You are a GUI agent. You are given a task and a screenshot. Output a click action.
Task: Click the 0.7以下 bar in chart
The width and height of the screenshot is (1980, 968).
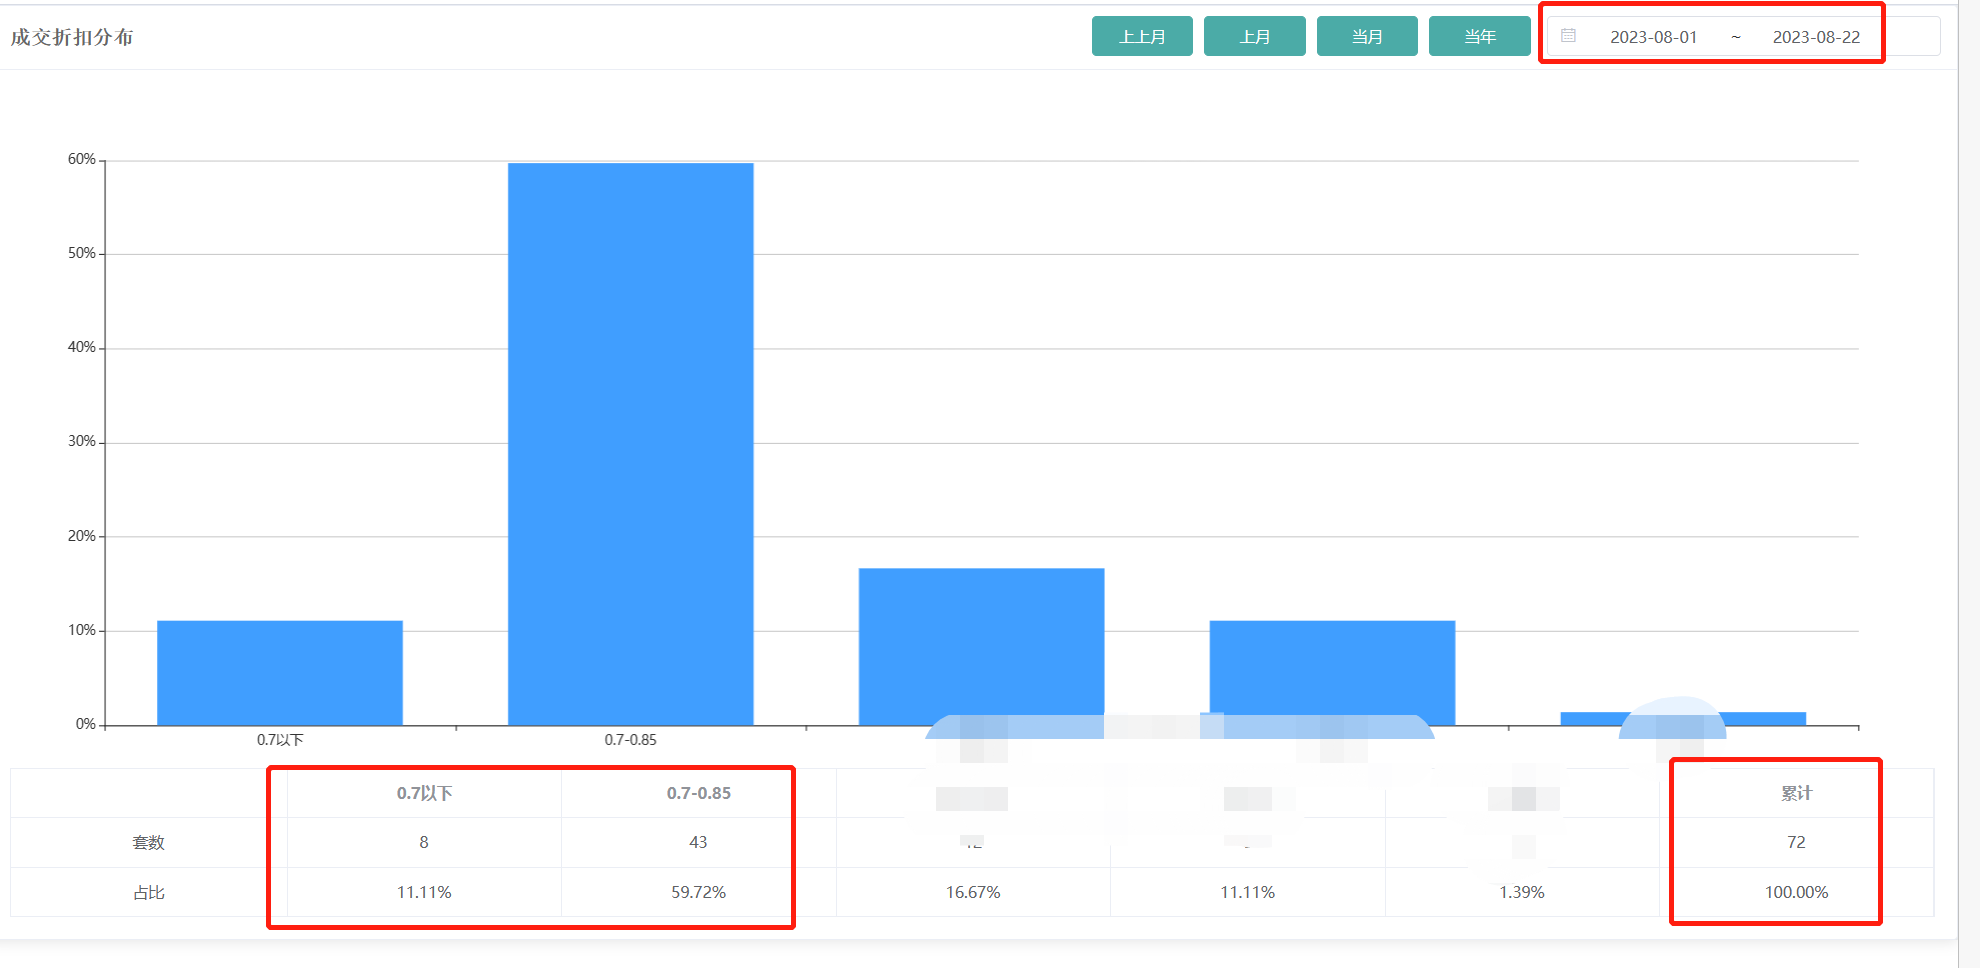280,672
